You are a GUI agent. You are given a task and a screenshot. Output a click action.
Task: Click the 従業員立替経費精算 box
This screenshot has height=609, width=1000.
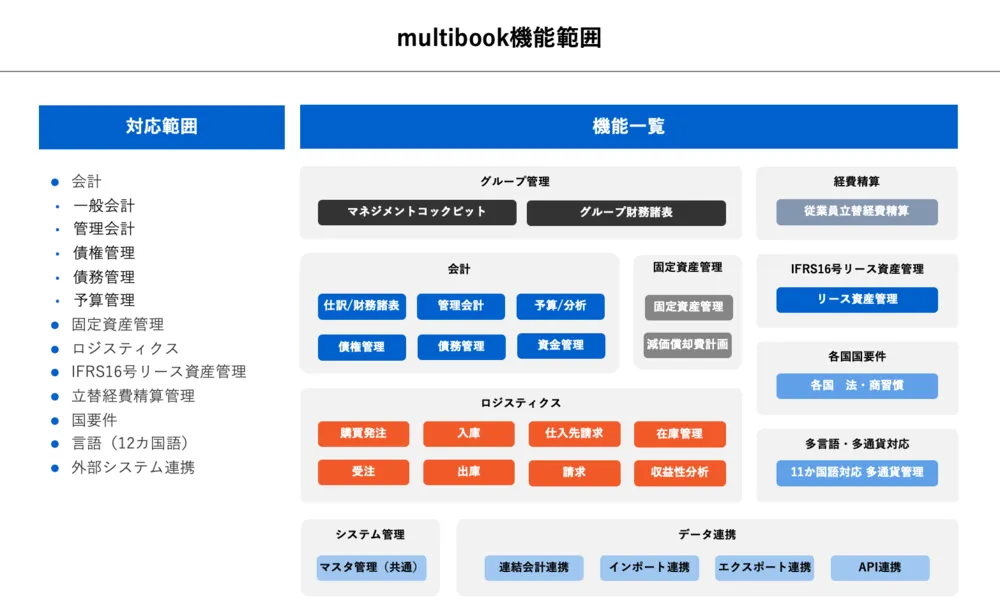tap(857, 211)
